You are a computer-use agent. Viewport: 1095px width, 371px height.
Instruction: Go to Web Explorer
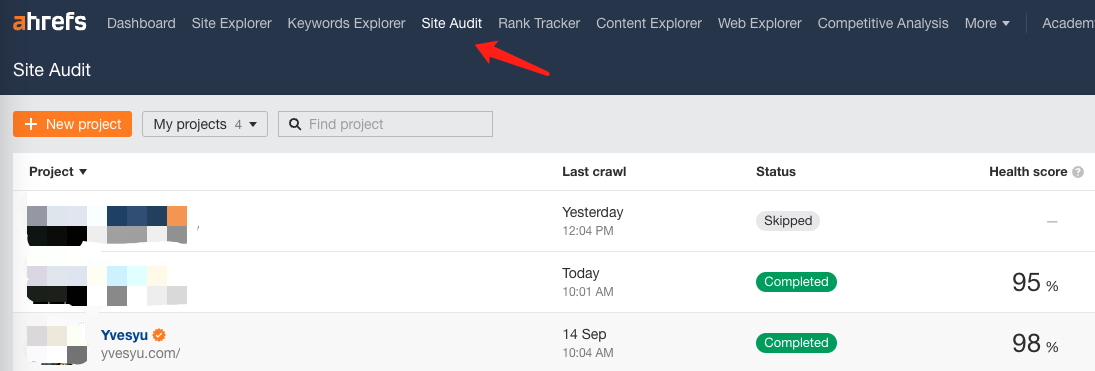point(759,23)
